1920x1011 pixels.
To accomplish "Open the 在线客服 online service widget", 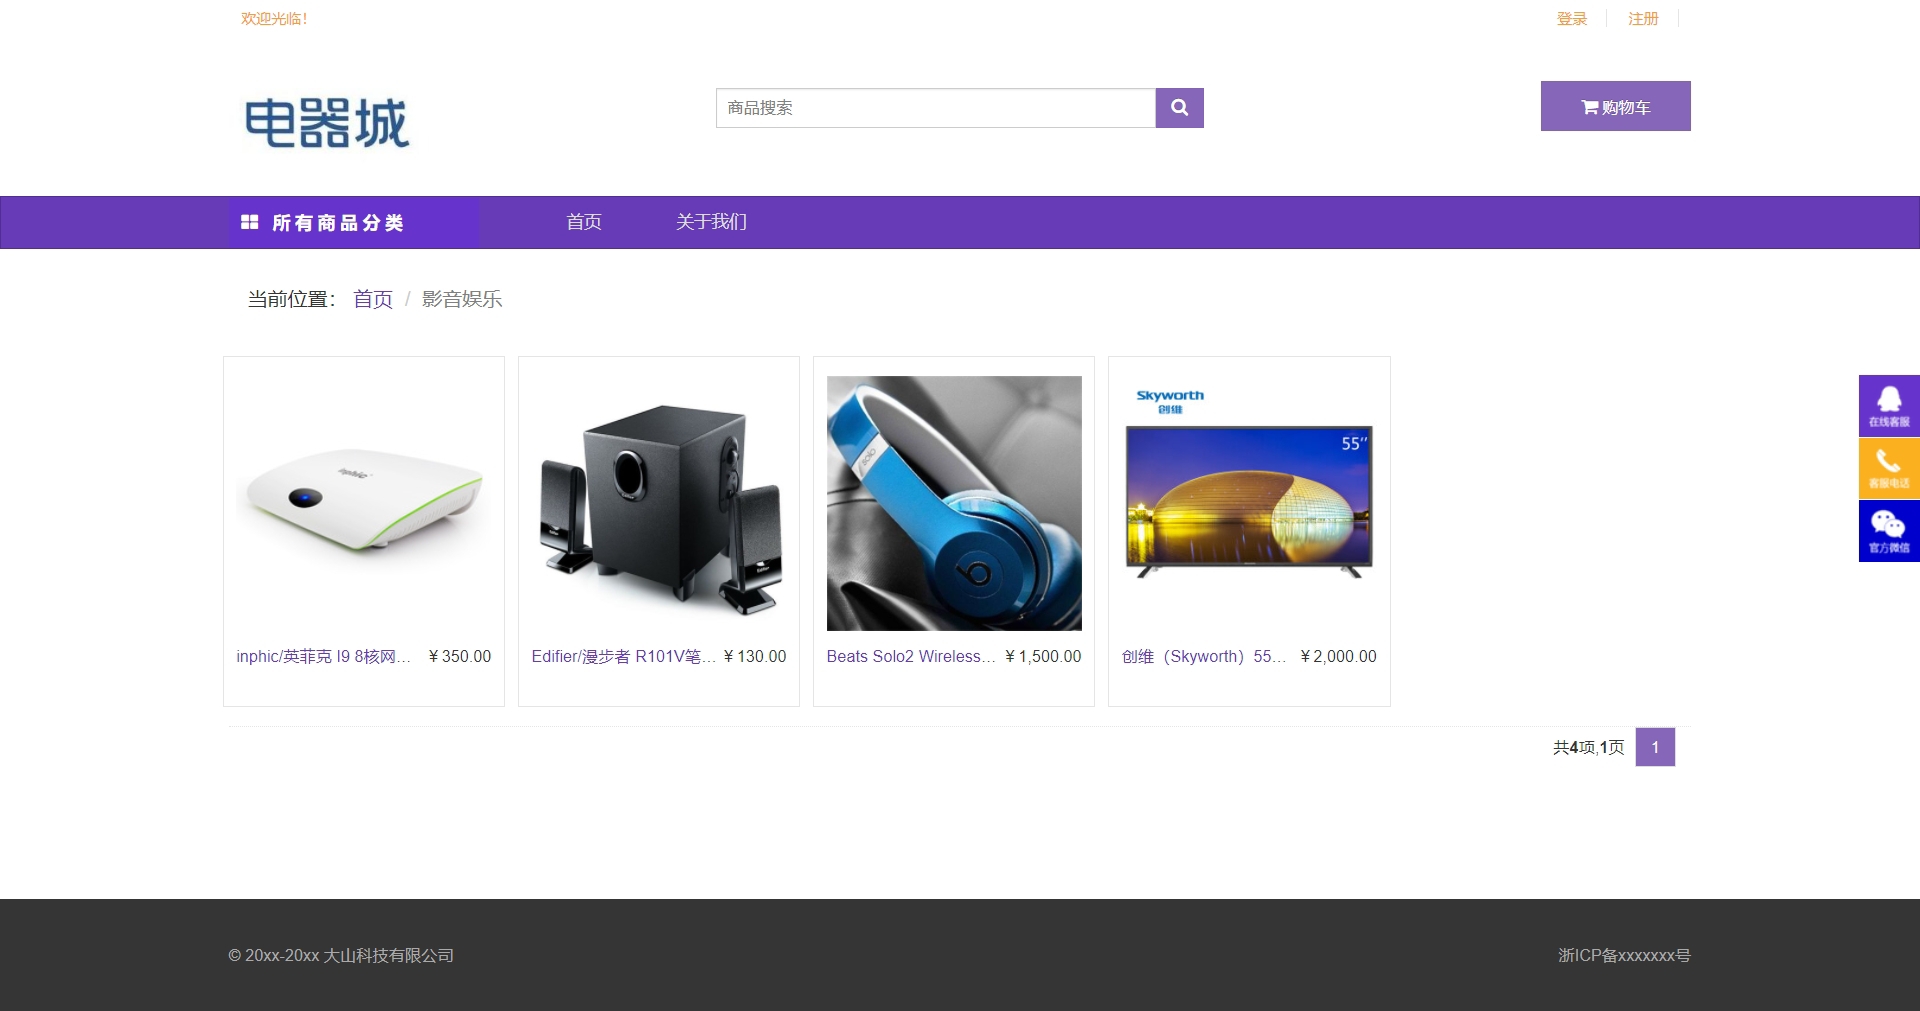I will (1889, 405).
